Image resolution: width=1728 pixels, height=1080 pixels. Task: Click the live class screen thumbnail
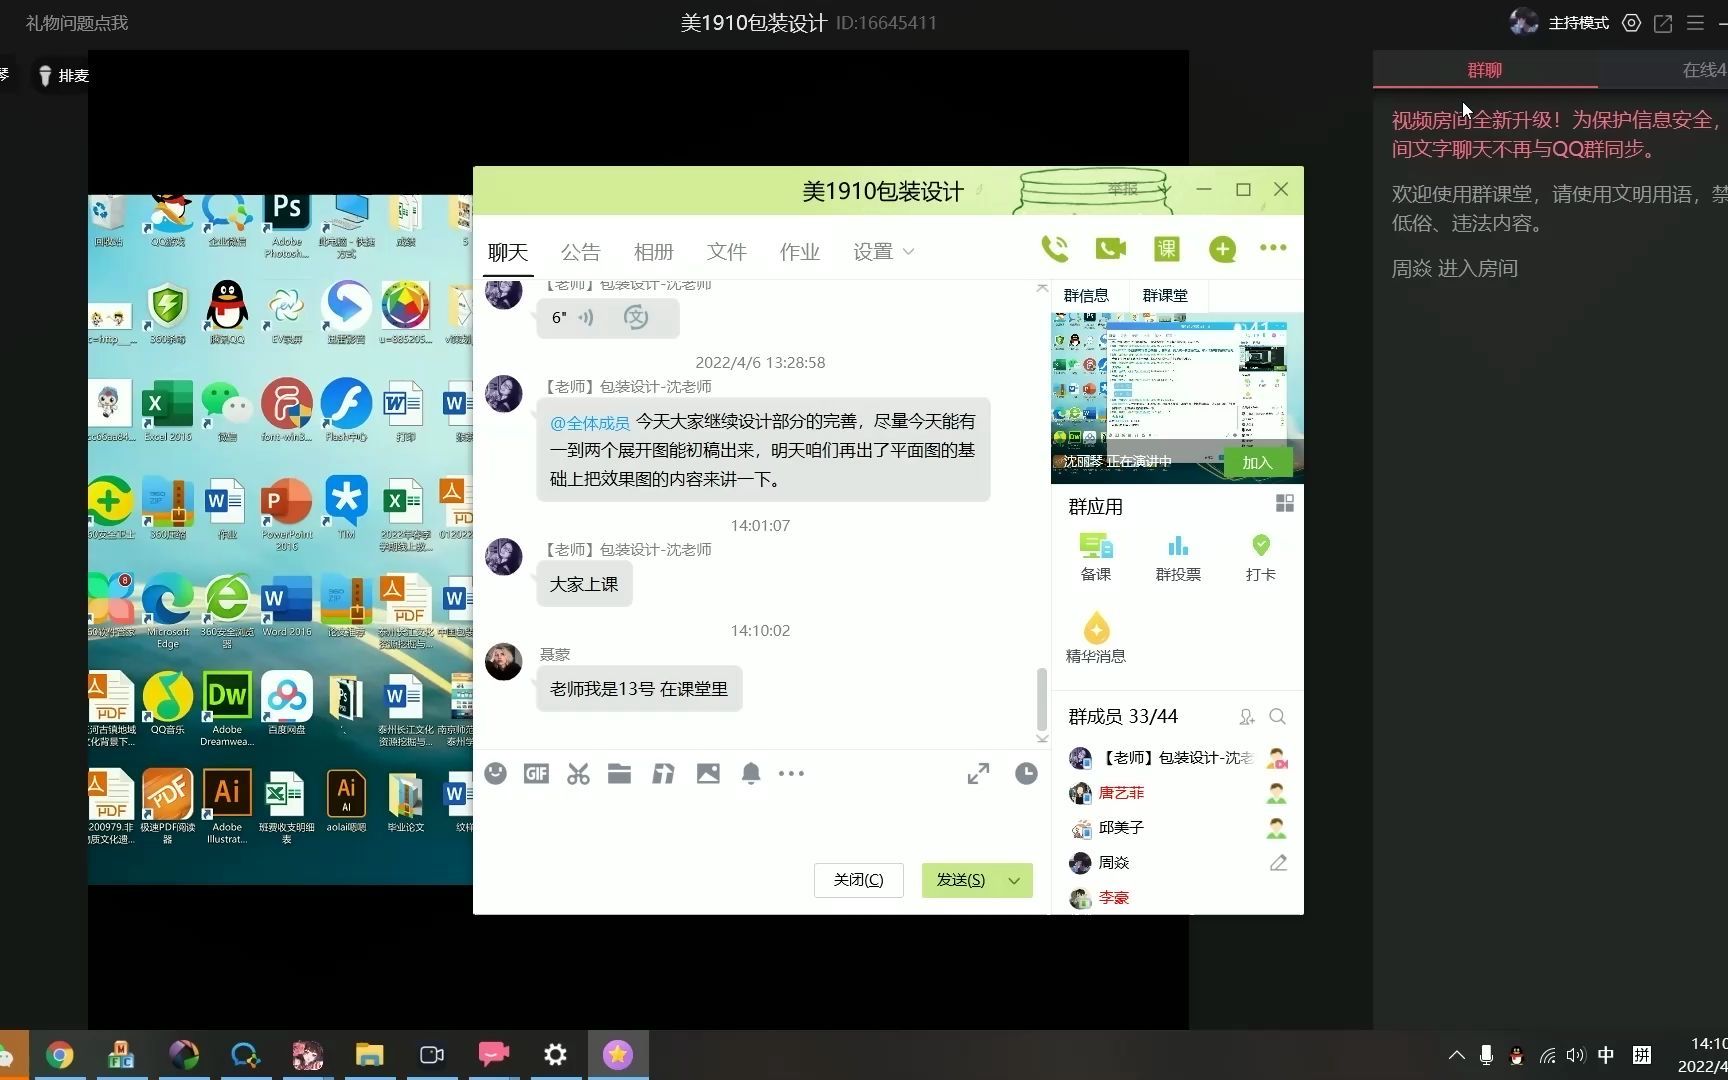click(x=1177, y=398)
